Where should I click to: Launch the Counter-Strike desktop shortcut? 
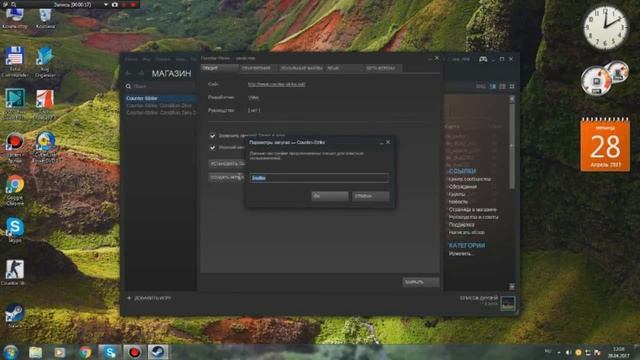click(x=15, y=272)
